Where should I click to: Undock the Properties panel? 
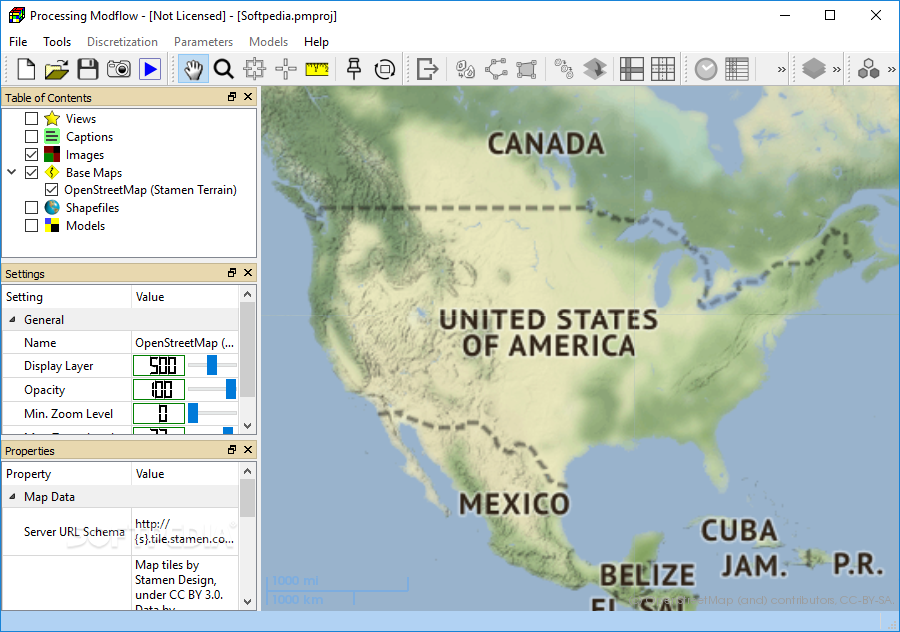point(232,449)
